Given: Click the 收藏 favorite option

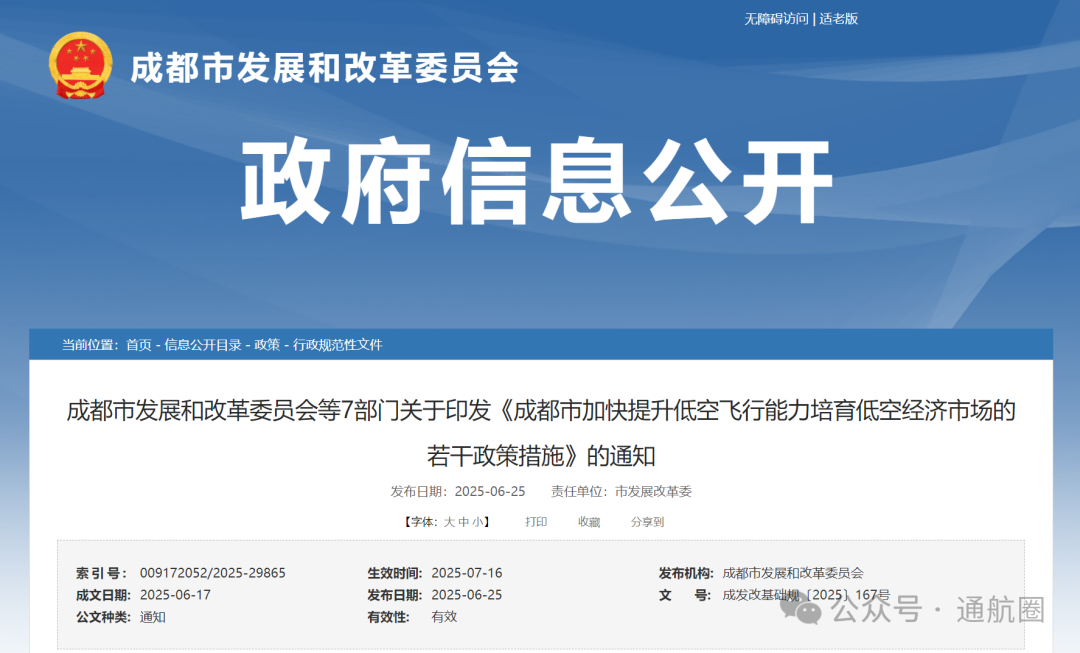Looking at the screenshot, I should tap(589, 521).
